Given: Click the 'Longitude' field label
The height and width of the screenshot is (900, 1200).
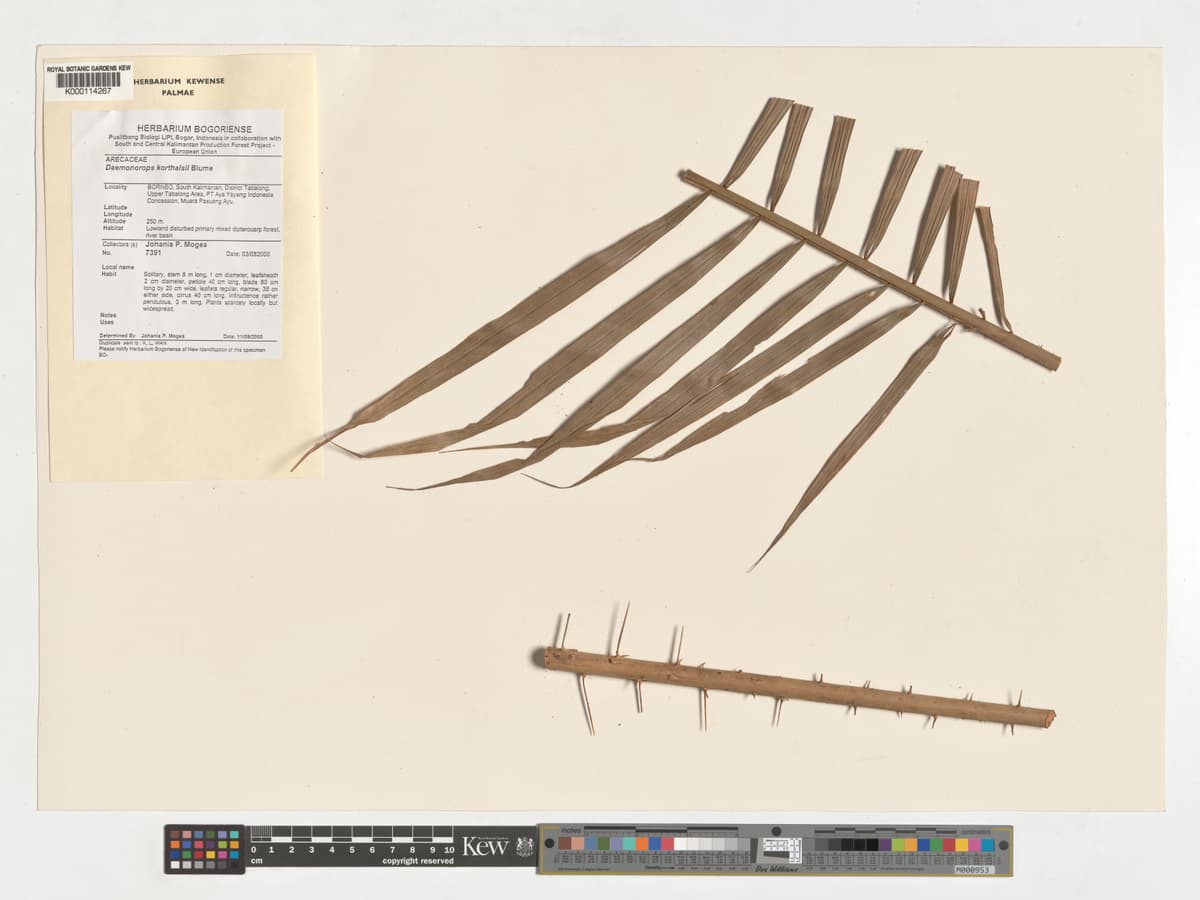Looking at the screenshot, I should [118, 214].
